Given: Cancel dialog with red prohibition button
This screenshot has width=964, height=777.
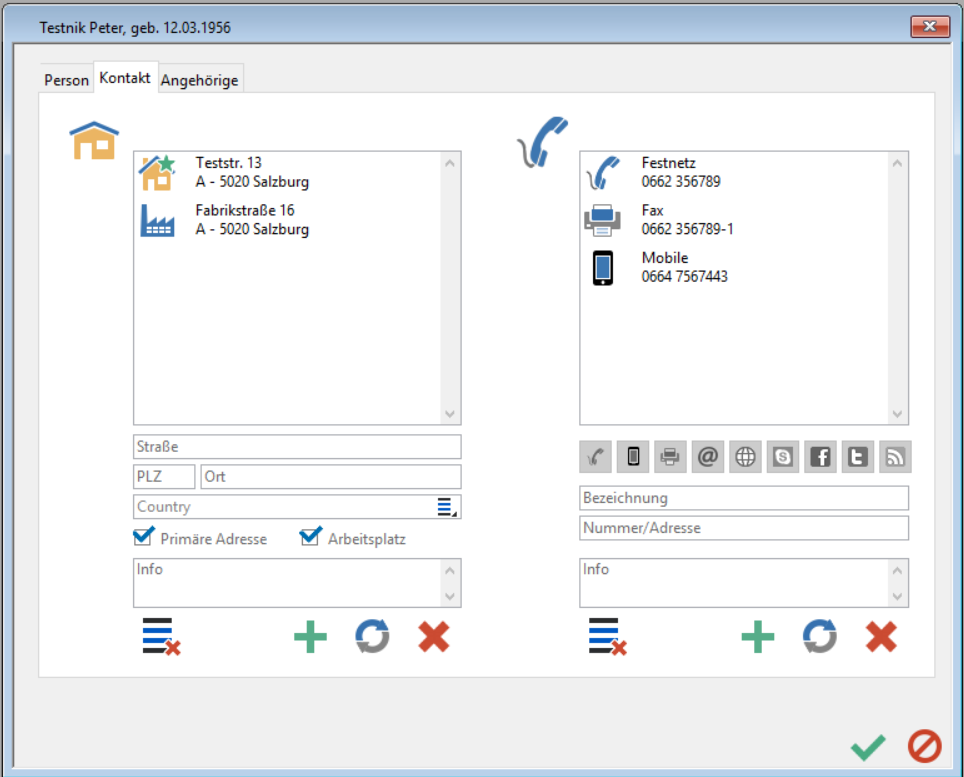Looking at the screenshot, I should point(924,746).
